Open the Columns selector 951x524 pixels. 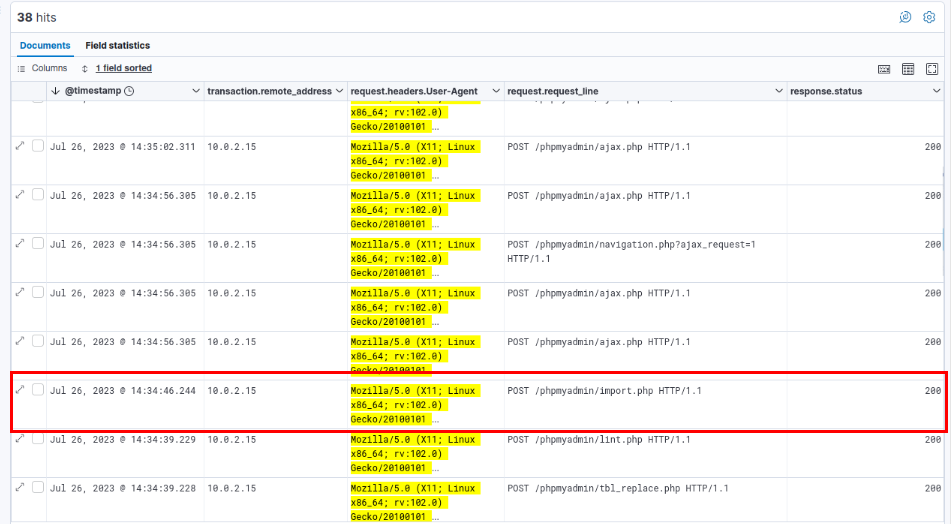(x=42, y=69)
